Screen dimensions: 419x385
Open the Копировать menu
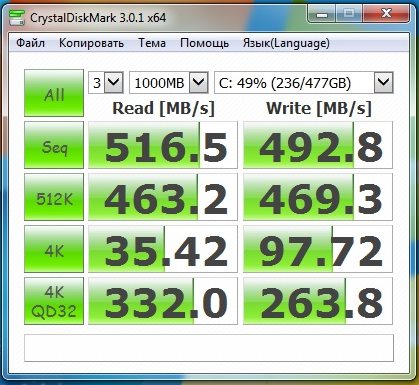91,43
